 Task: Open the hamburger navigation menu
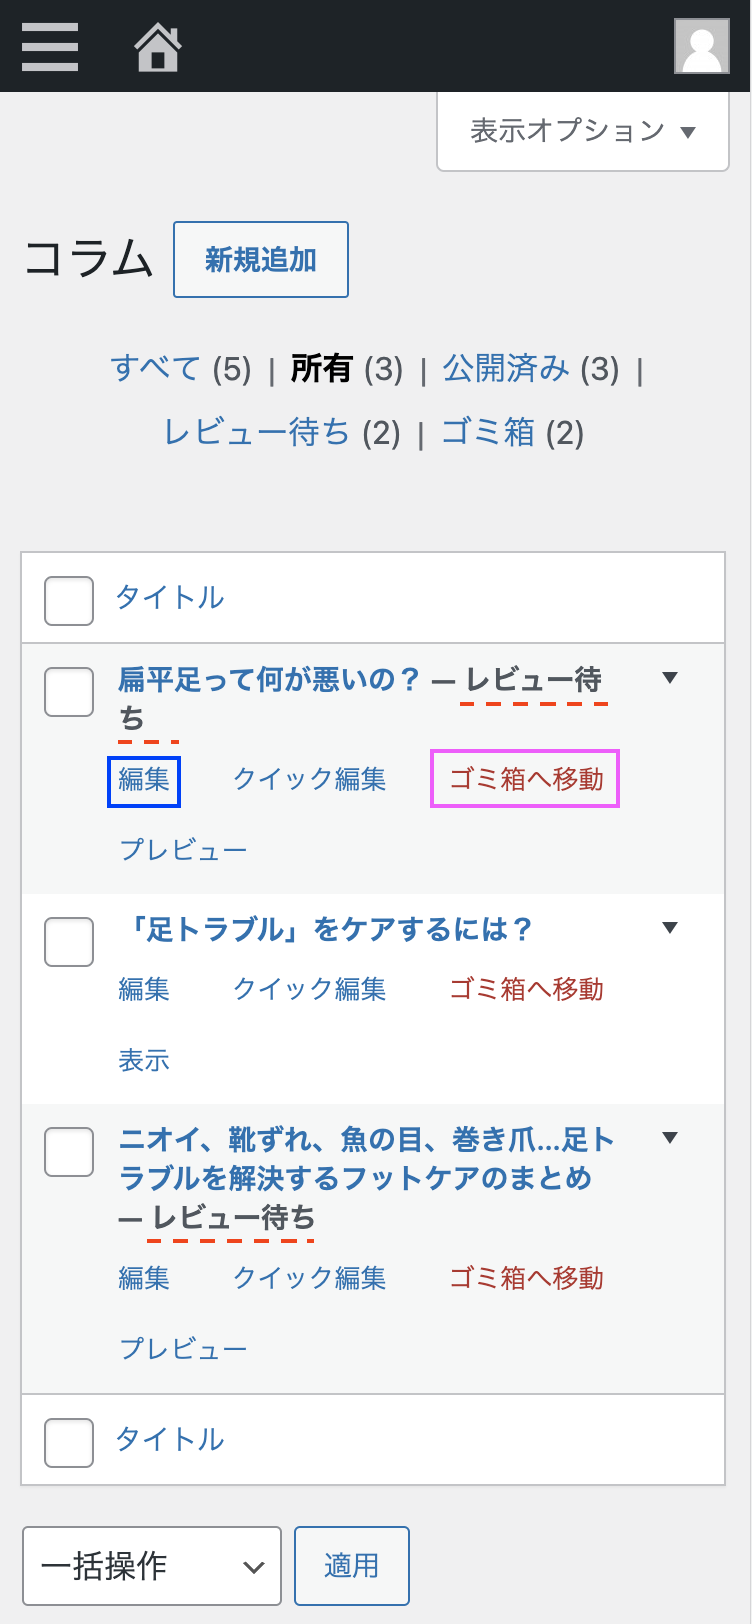tap(49, 45)
